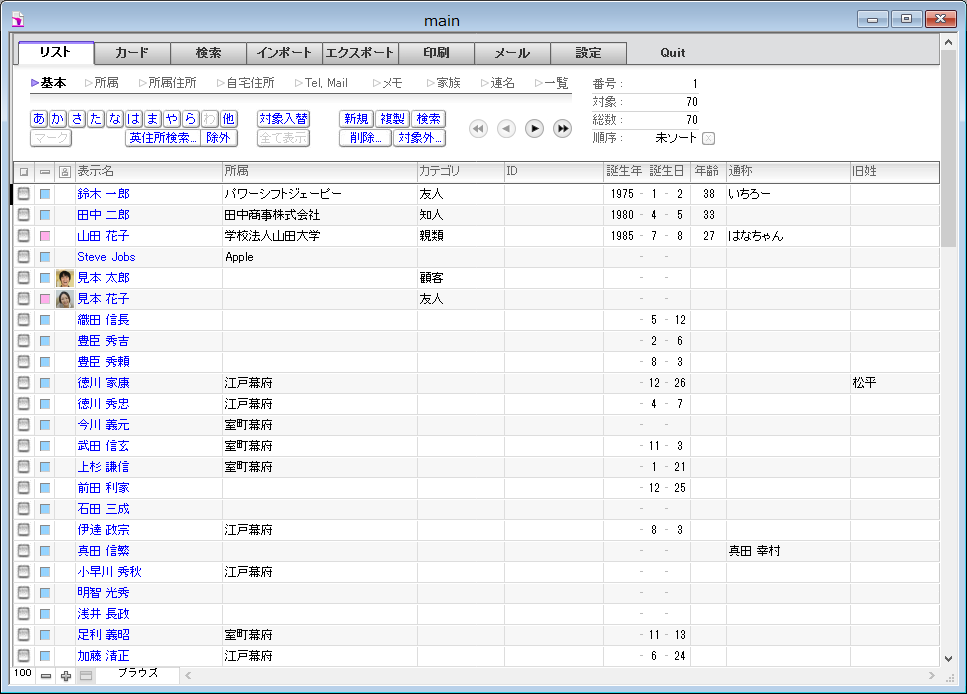Clear sort with the X next to 未ソート

708,138
